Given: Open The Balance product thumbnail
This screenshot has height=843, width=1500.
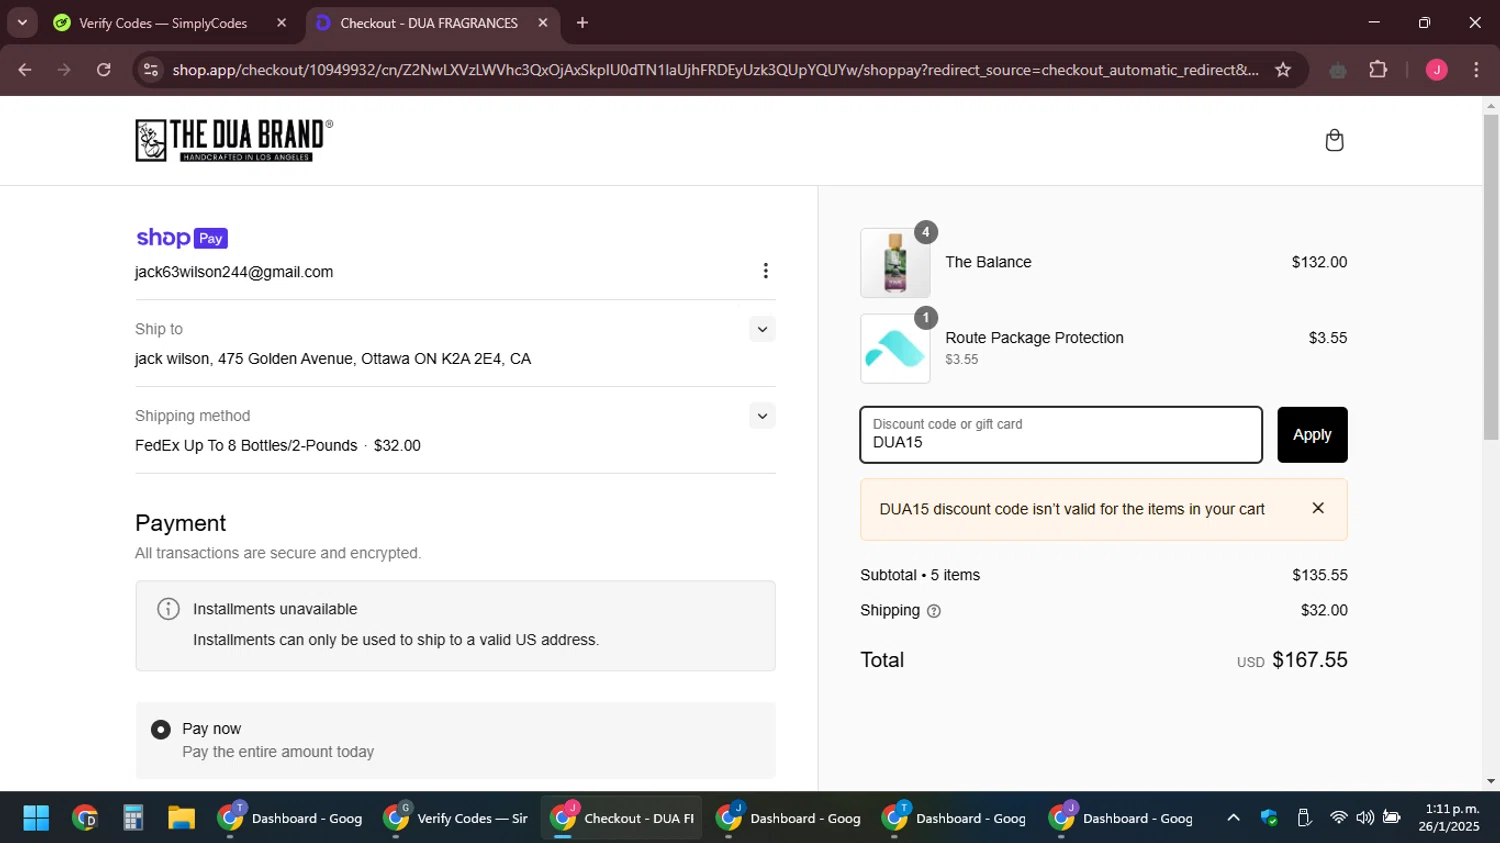Looking at the screenshot, I should (895, 263).
